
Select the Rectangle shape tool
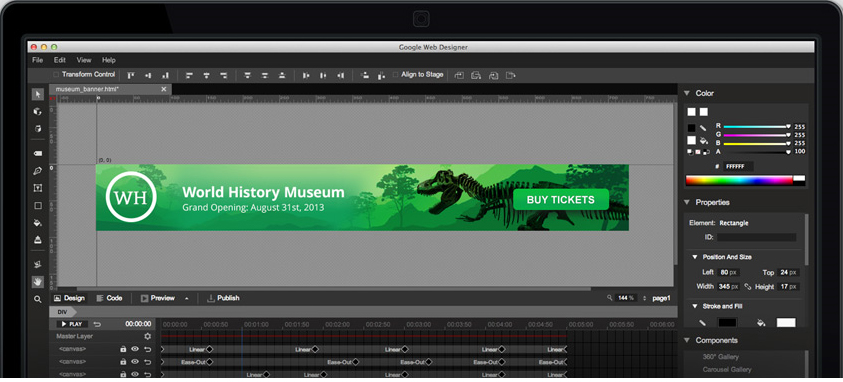click(38, 205)
